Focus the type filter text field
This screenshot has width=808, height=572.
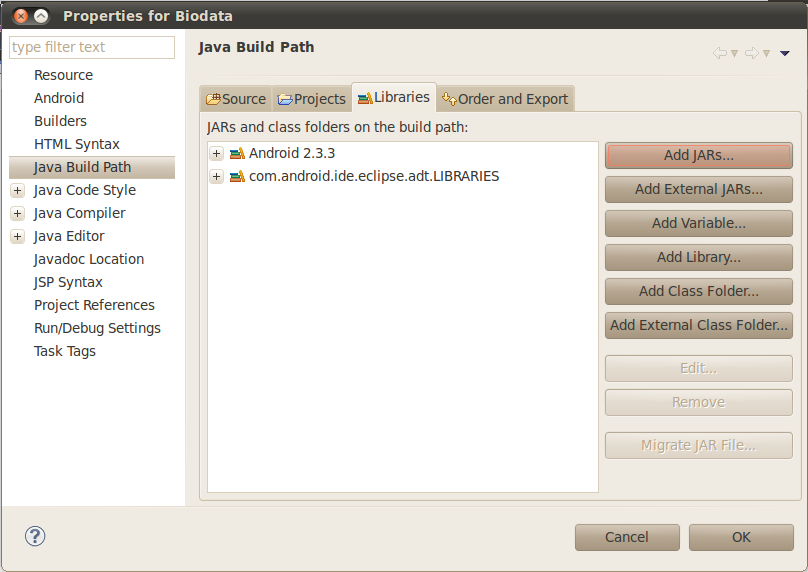click(x=92, y=47)
